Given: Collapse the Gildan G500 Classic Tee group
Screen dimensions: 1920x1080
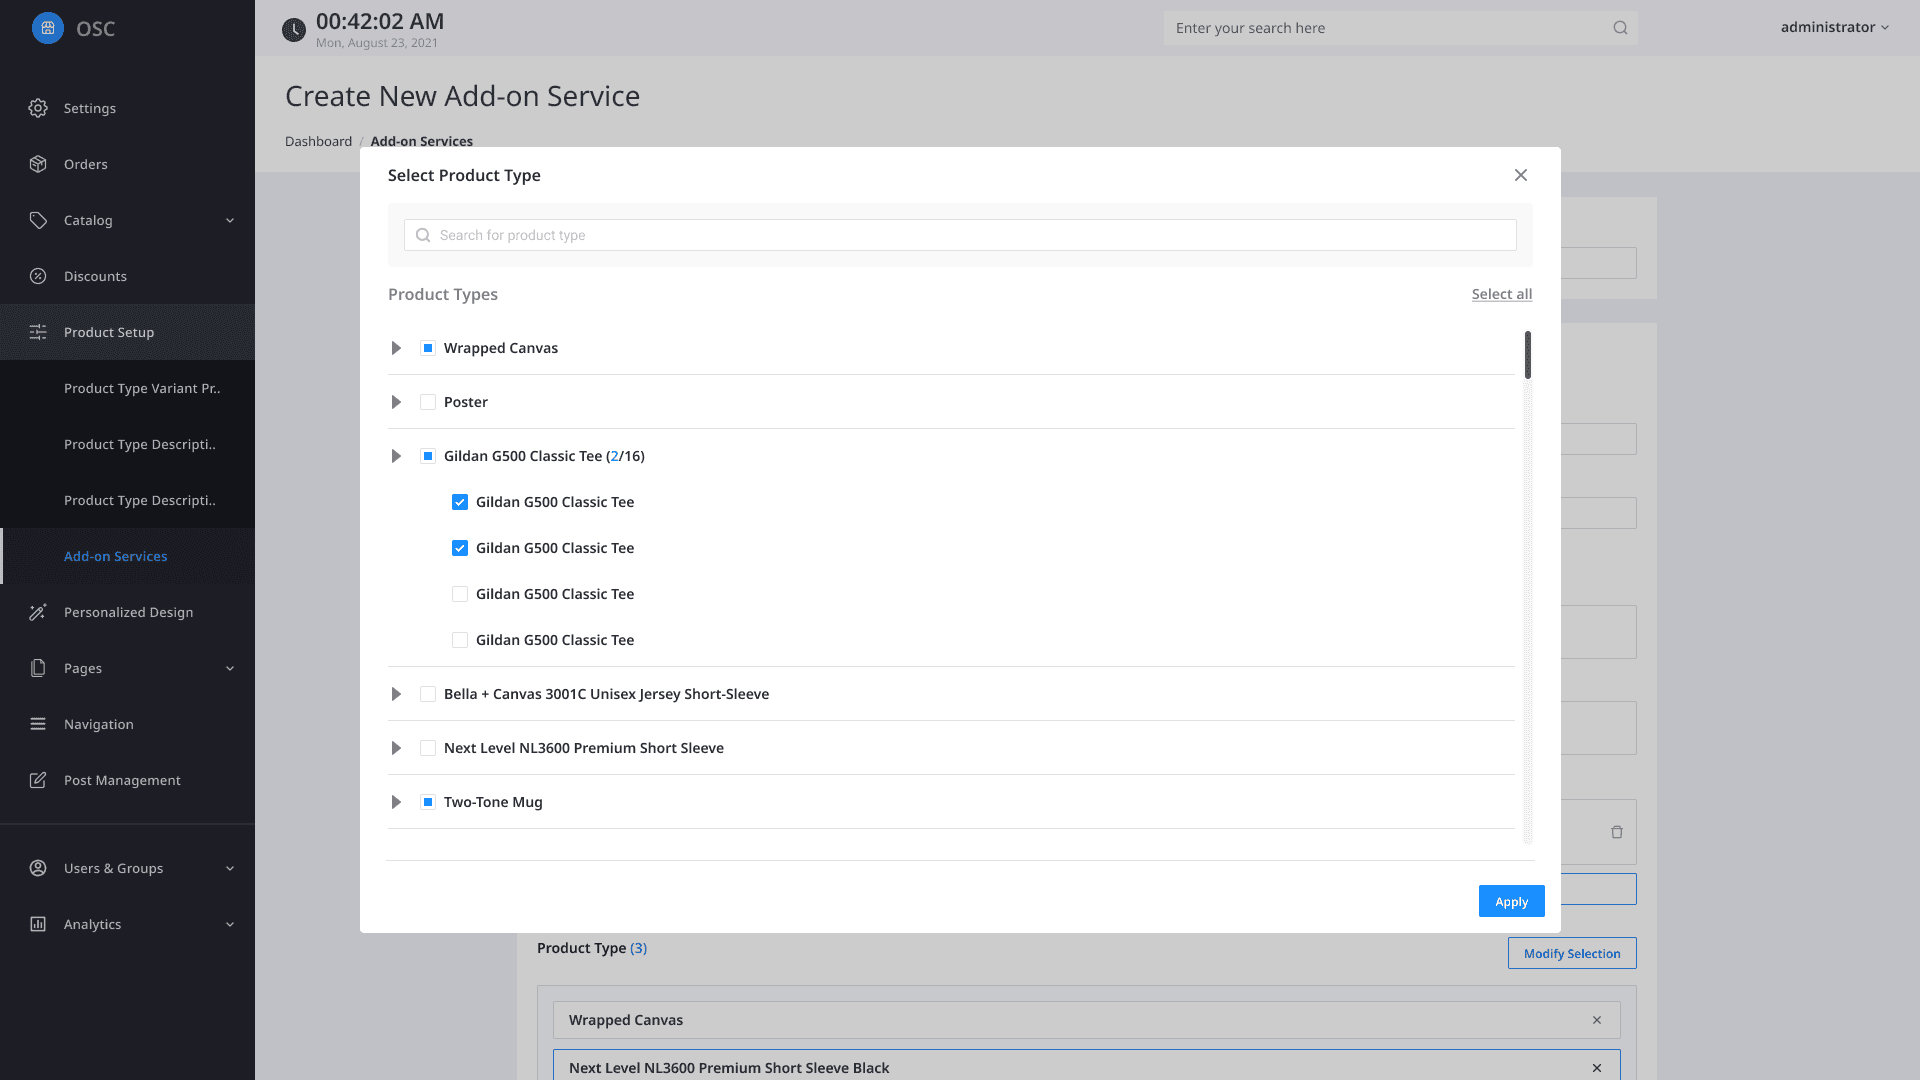Looking at the screenshot, I should pyautogui.click(x=396, y=456).
